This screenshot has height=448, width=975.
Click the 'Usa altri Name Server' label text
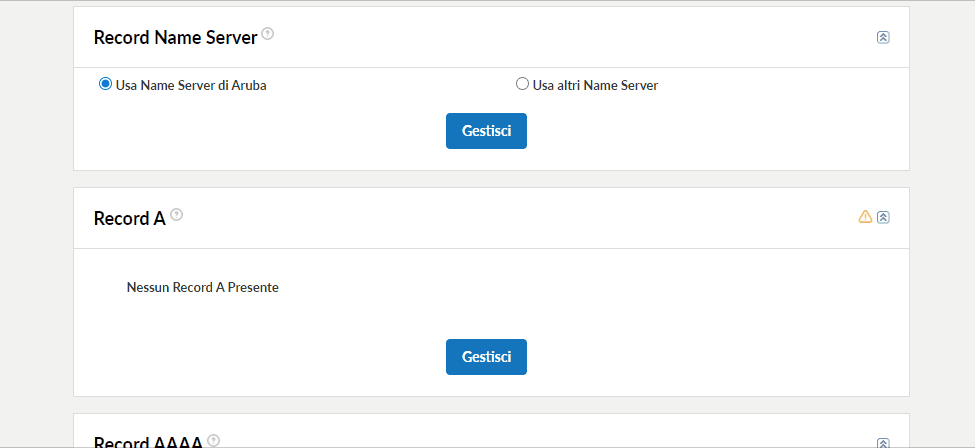(x=595, y=86)
